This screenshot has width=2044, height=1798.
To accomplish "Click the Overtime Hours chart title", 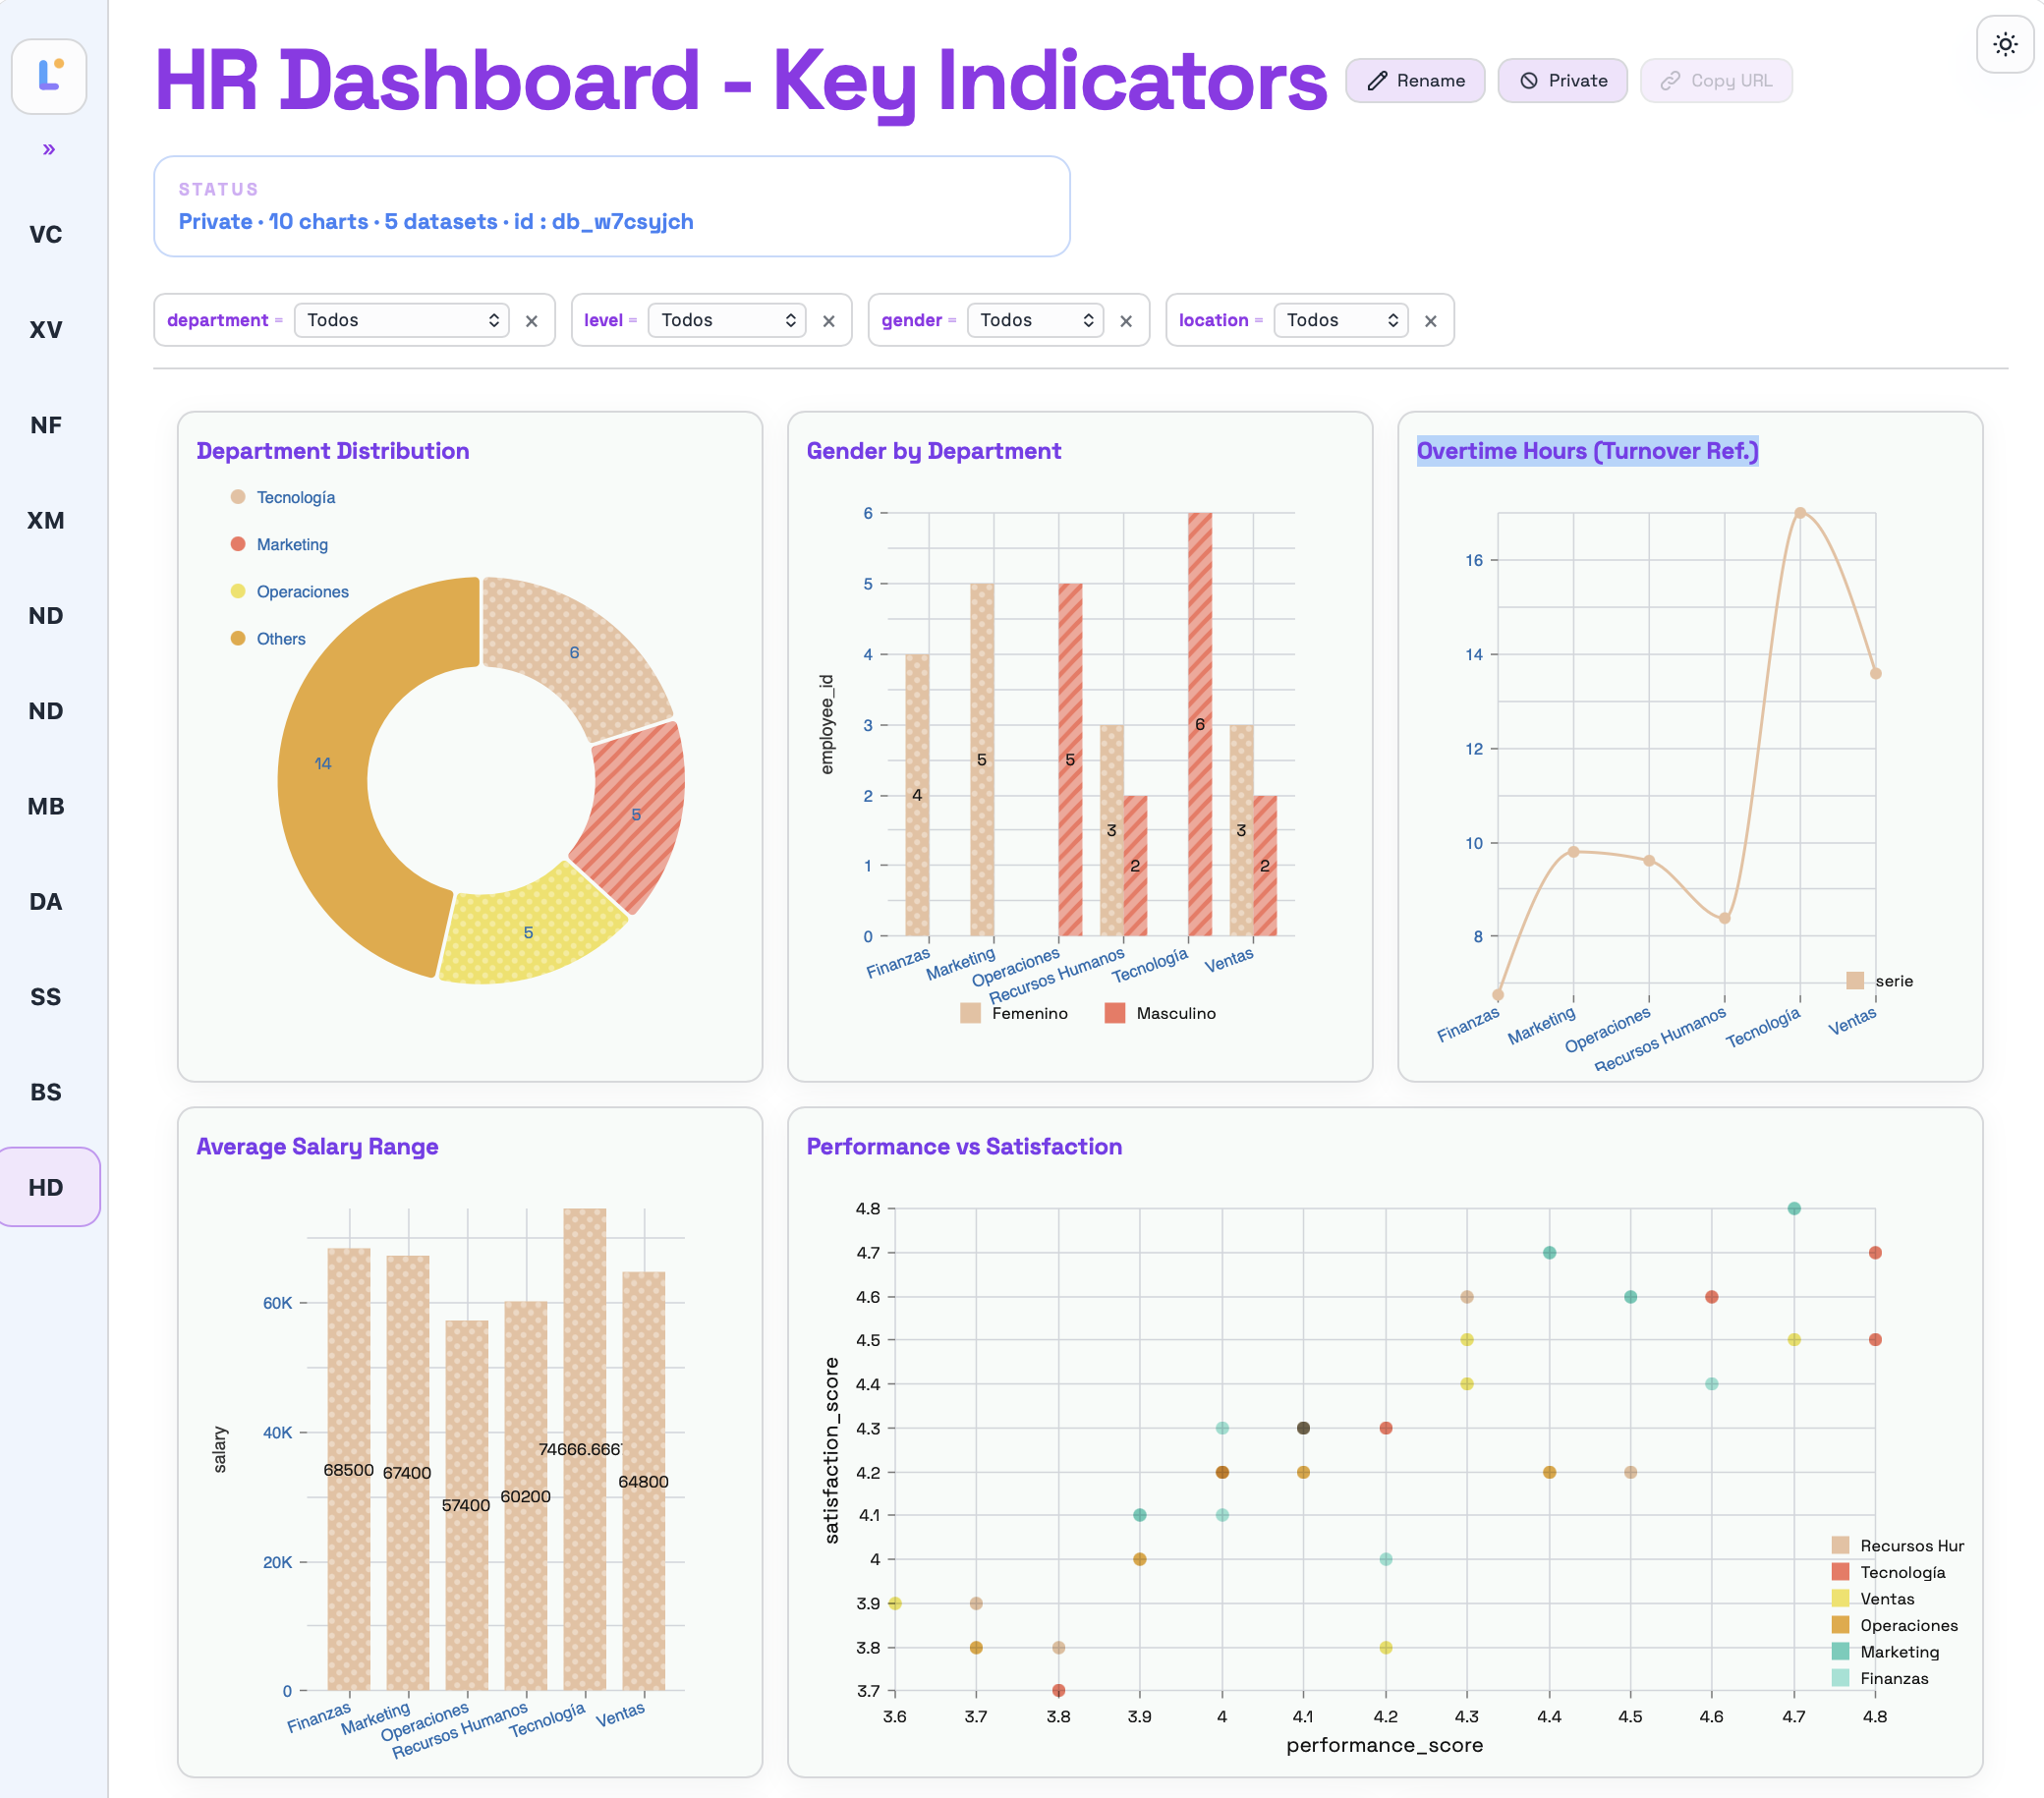I will pos(1587,451).
